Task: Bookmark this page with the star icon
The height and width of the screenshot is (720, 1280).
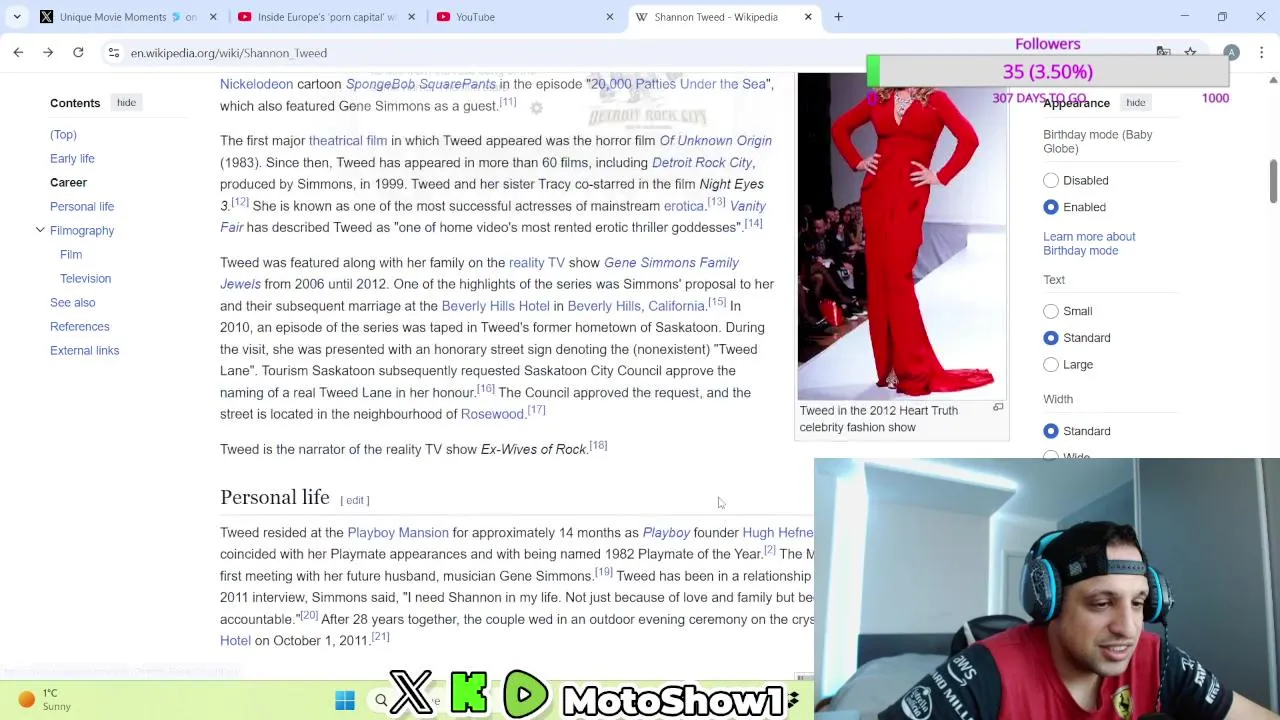Action: (x=1190, y=52)
